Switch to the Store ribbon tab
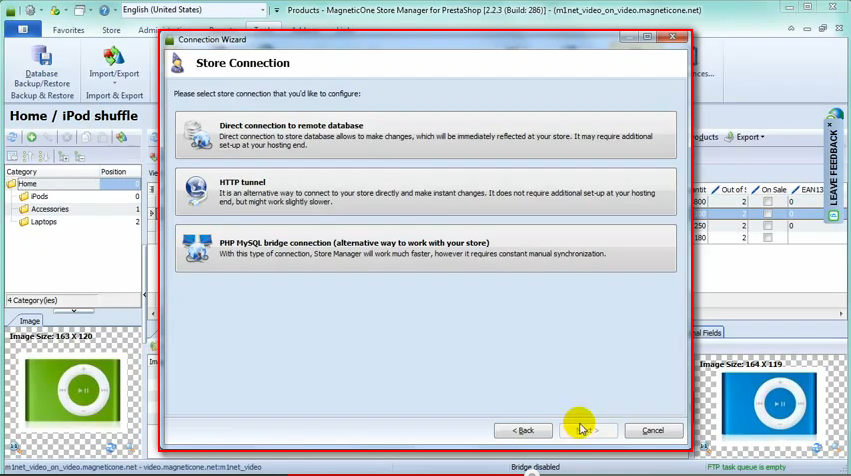The width and height of the screenshot is (851, 476). coord(111,30)
